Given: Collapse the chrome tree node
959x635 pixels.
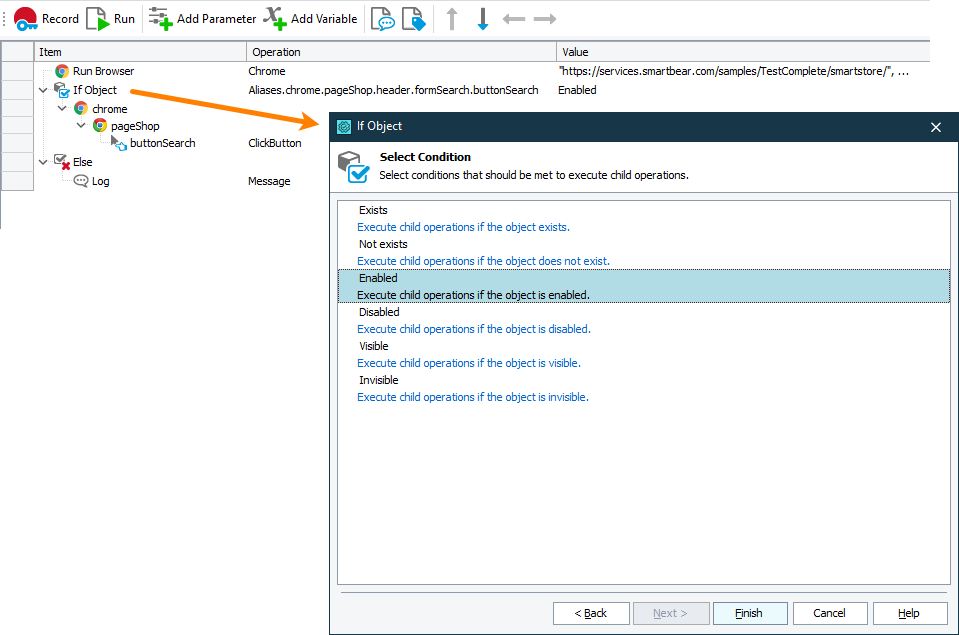Looking at the screenshot, I should click(x=62, y=108).
